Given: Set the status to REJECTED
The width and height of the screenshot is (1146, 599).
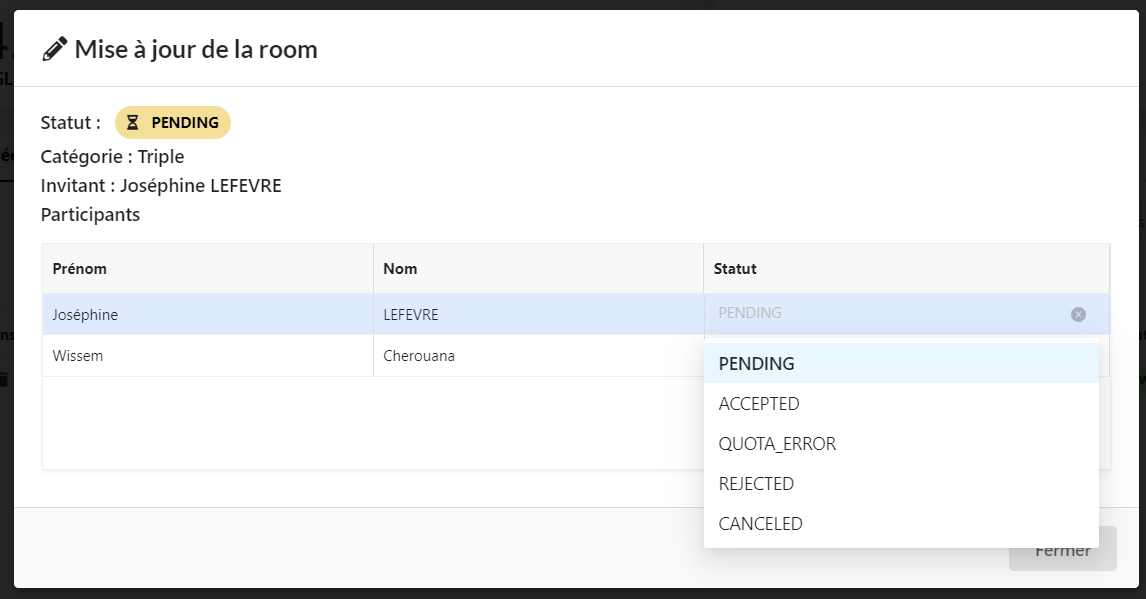Looking at the screenshot, I should pyautogui.click(x=756, y=484).
